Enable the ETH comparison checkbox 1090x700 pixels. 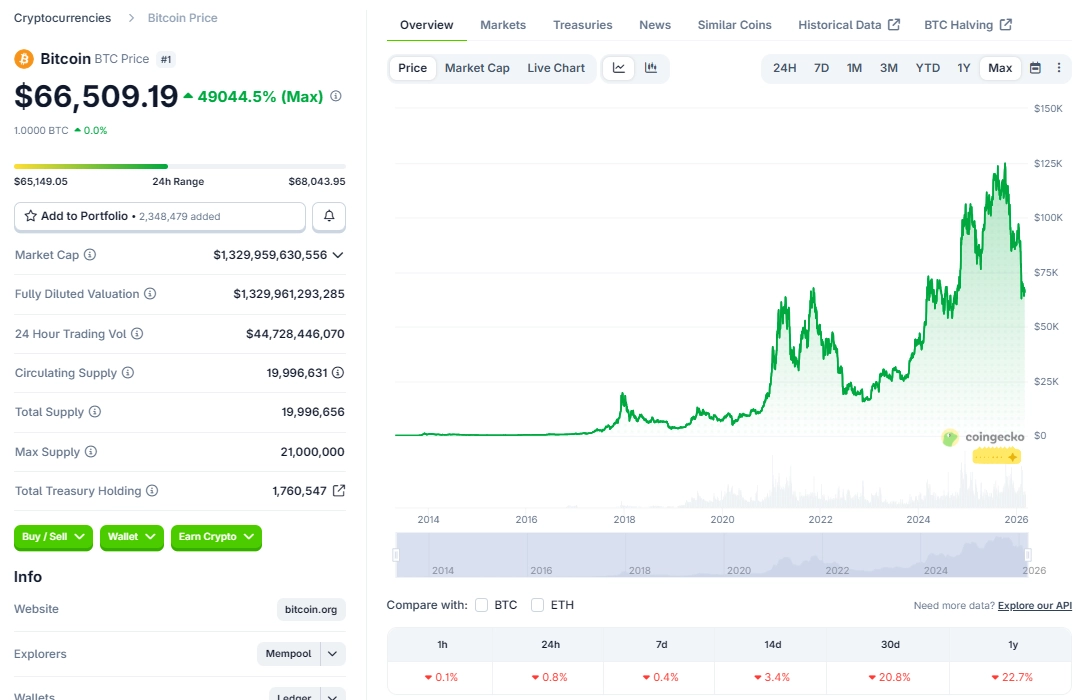537,604
